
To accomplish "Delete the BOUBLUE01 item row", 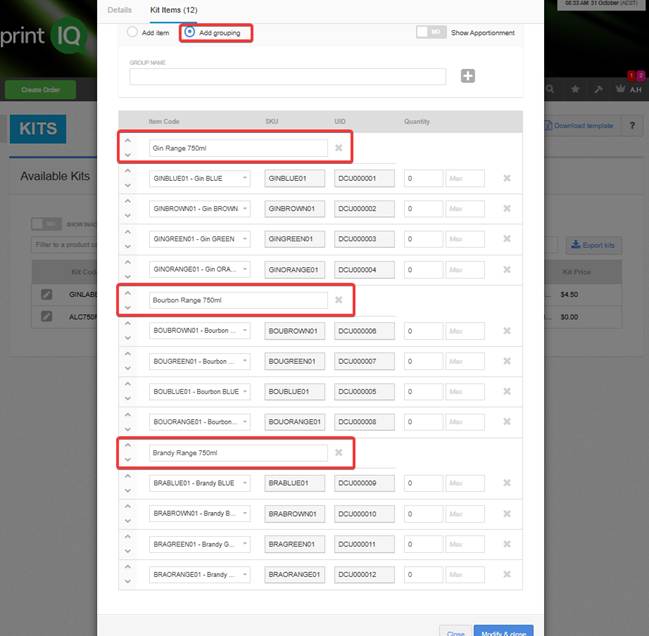I will click(507, 391).
